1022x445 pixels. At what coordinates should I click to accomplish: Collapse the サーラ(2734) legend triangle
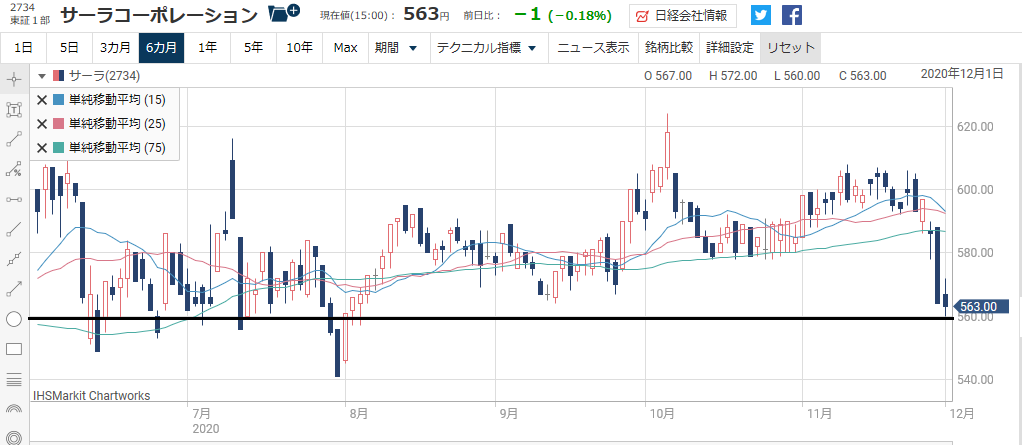(42, 76)
